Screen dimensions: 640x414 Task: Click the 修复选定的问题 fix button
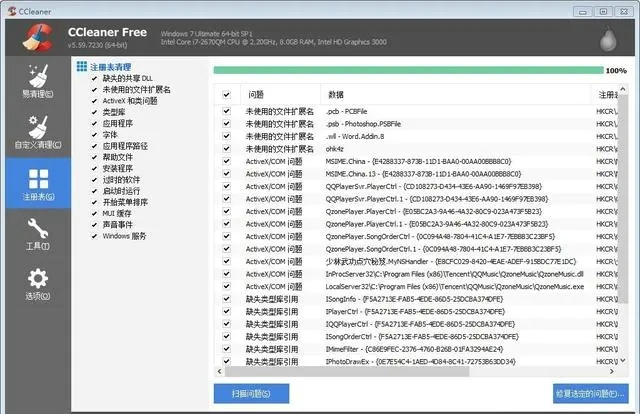coord(591,394)
